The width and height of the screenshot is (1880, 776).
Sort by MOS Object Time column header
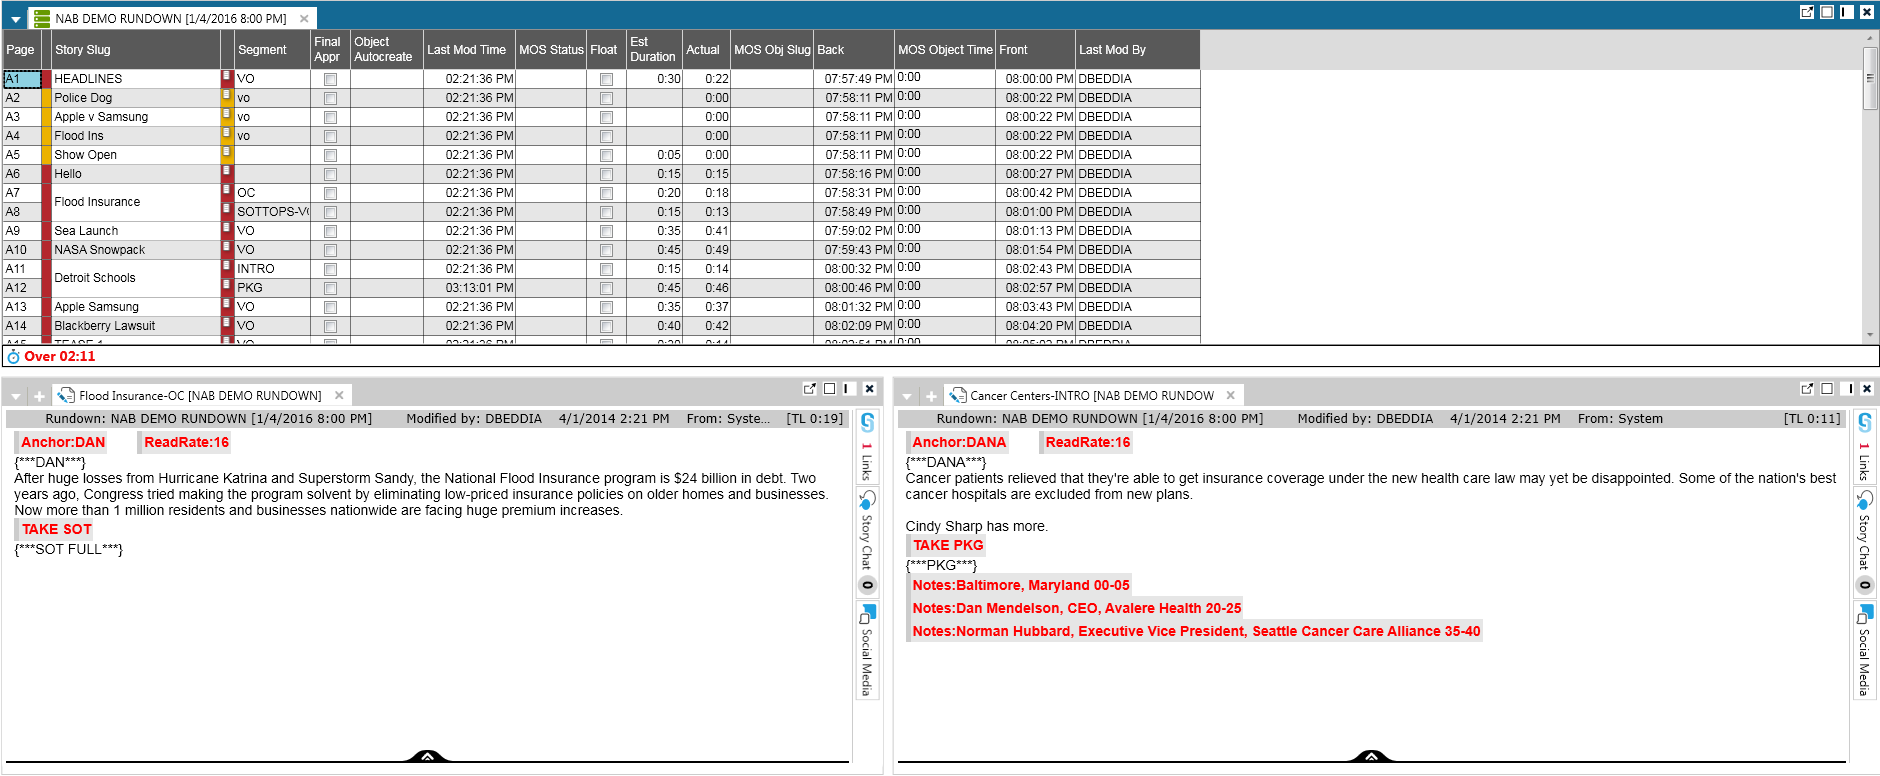point(945,50)
